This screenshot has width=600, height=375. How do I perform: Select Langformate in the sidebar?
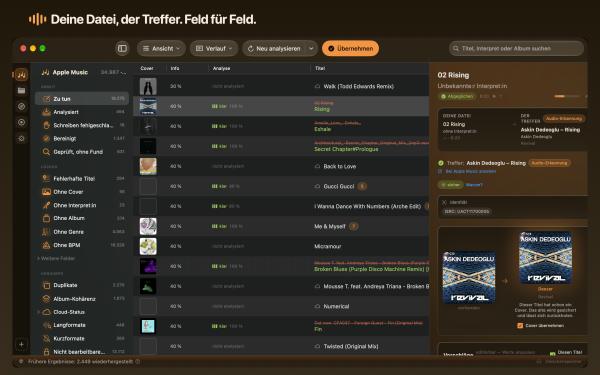click(82, 325)
